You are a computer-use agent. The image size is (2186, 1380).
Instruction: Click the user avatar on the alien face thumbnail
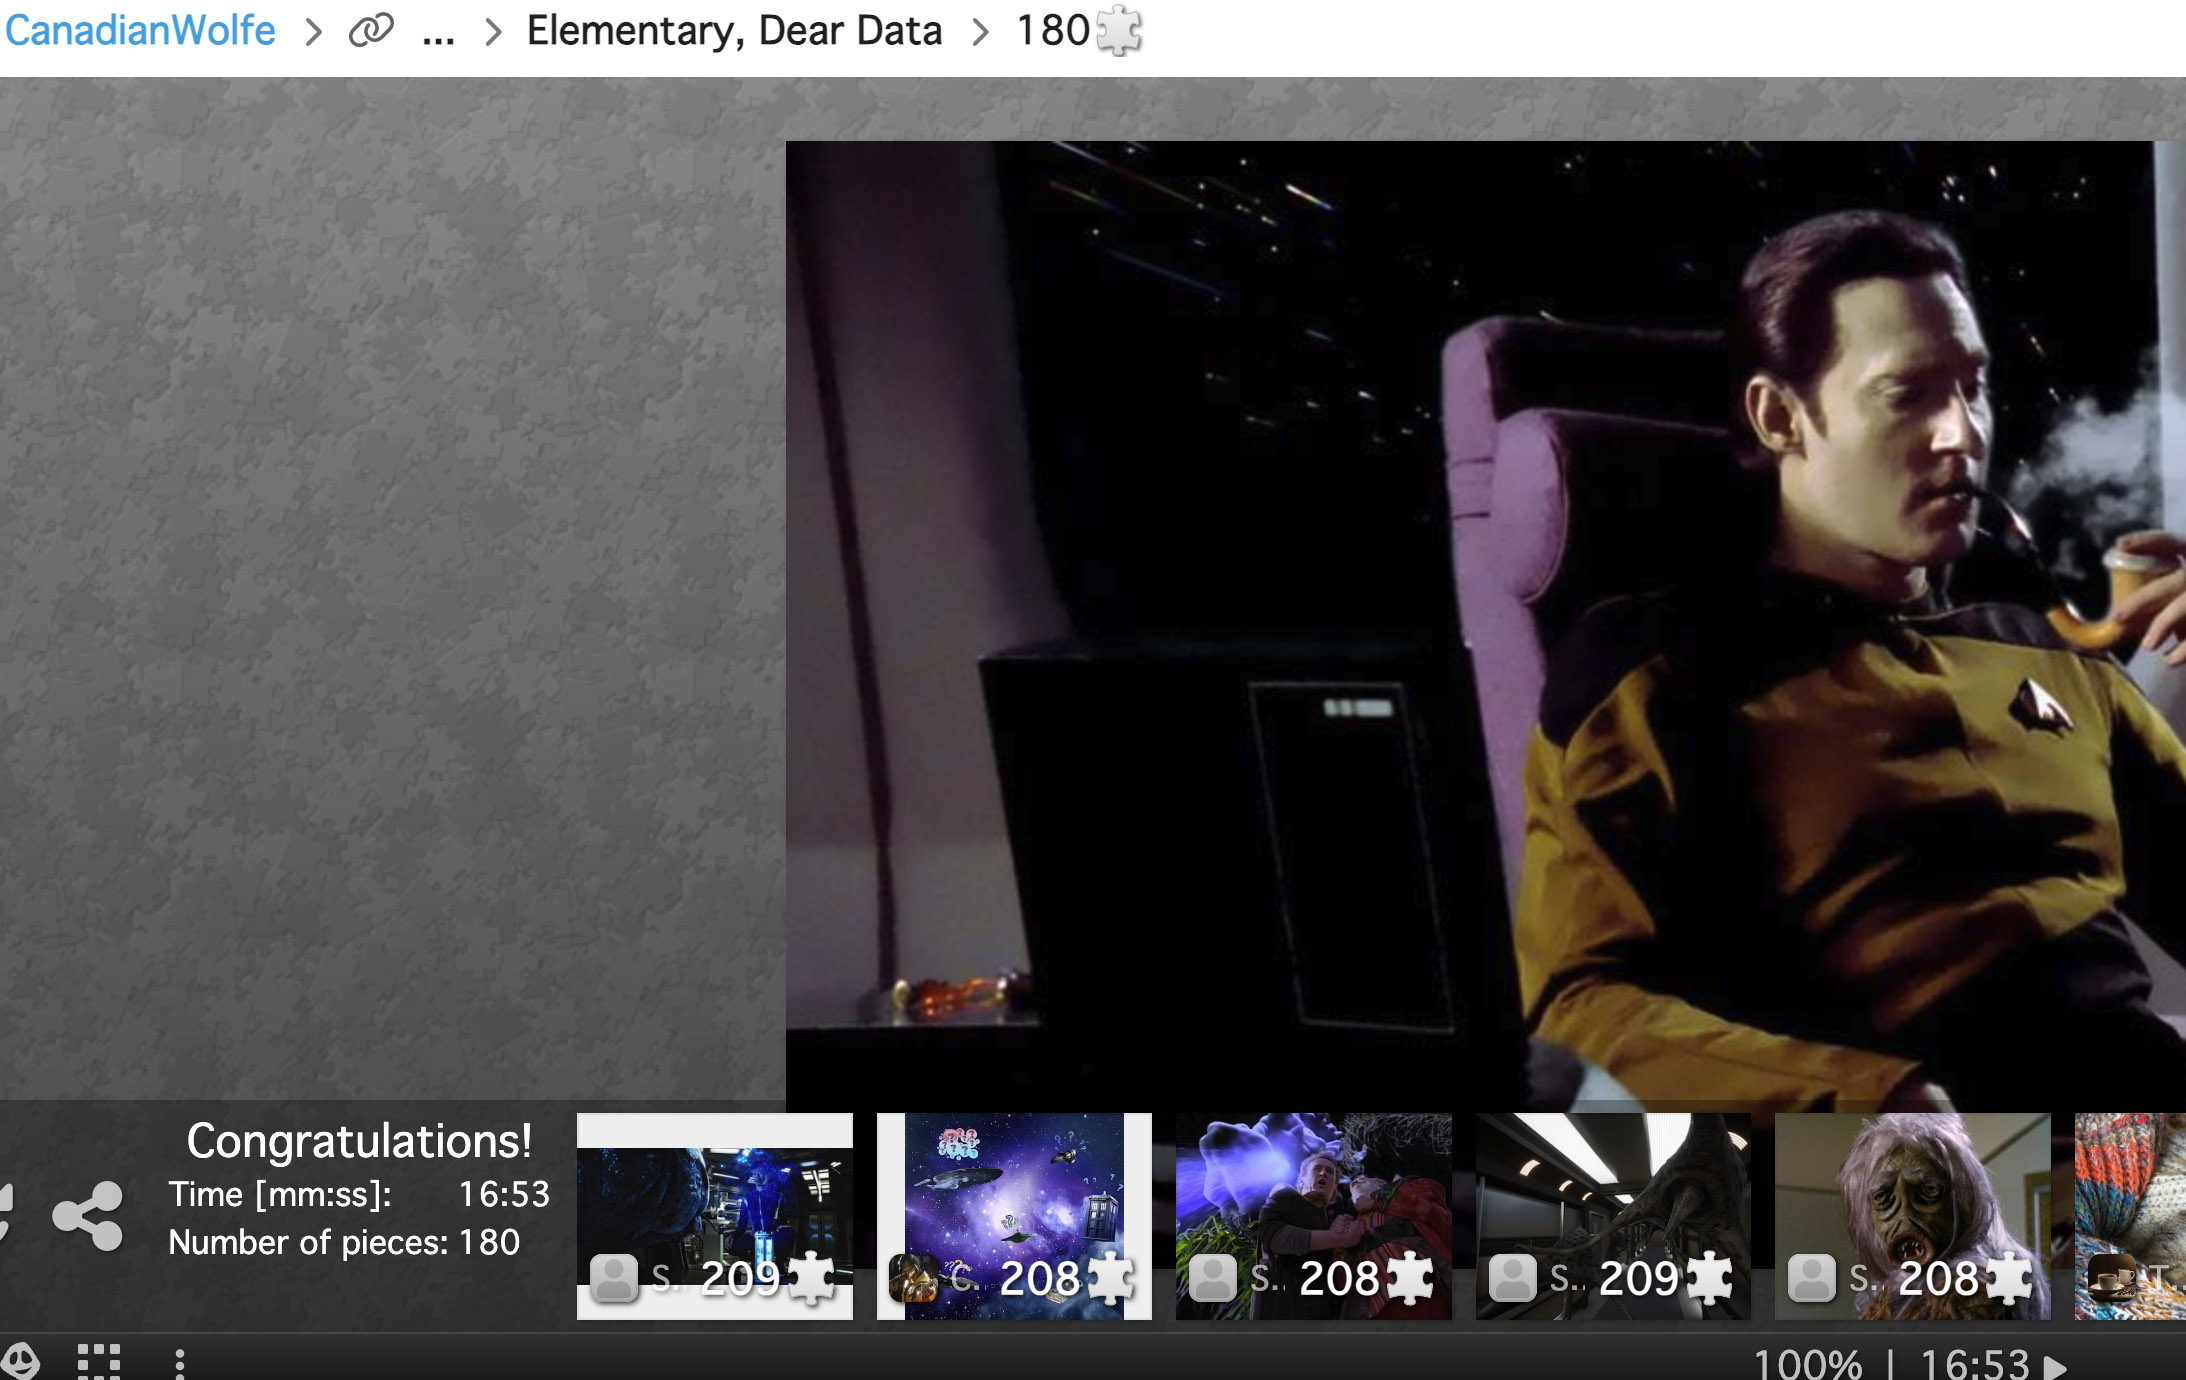[1812, 1278]
